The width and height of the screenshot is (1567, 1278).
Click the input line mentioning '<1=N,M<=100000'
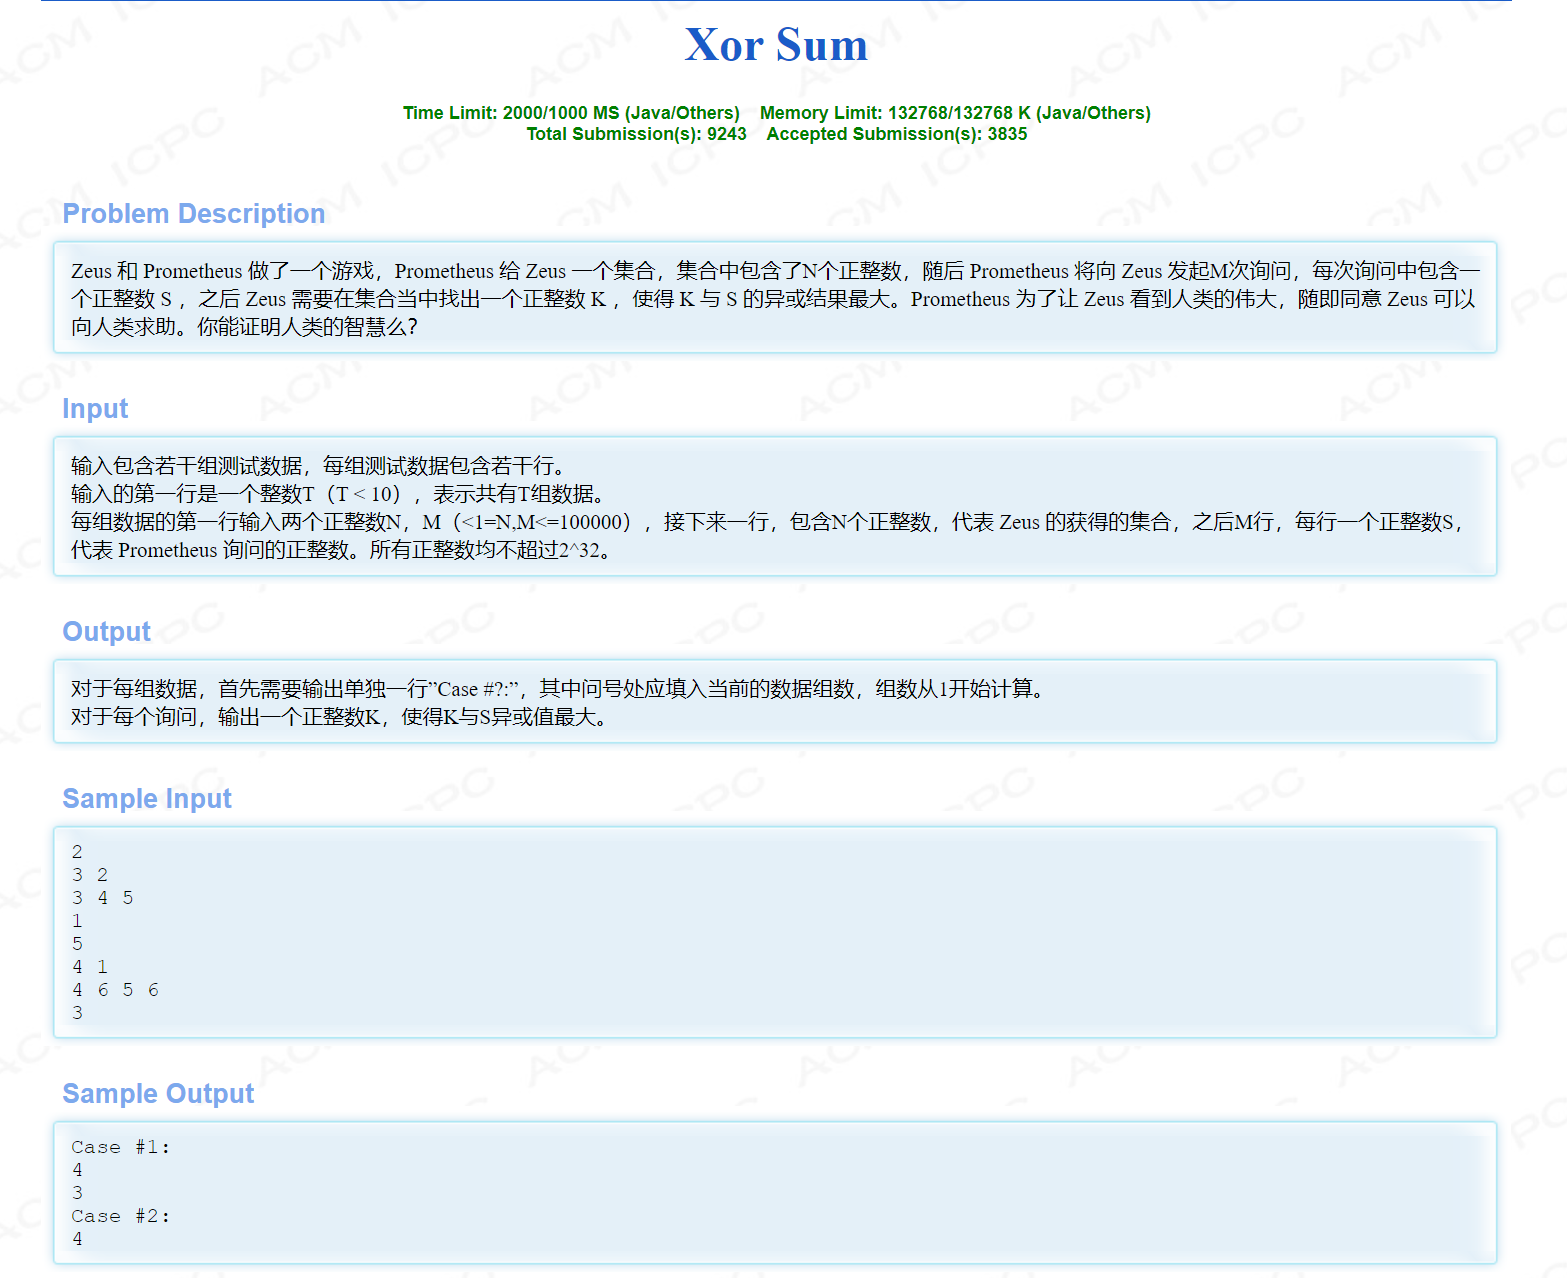768,522
